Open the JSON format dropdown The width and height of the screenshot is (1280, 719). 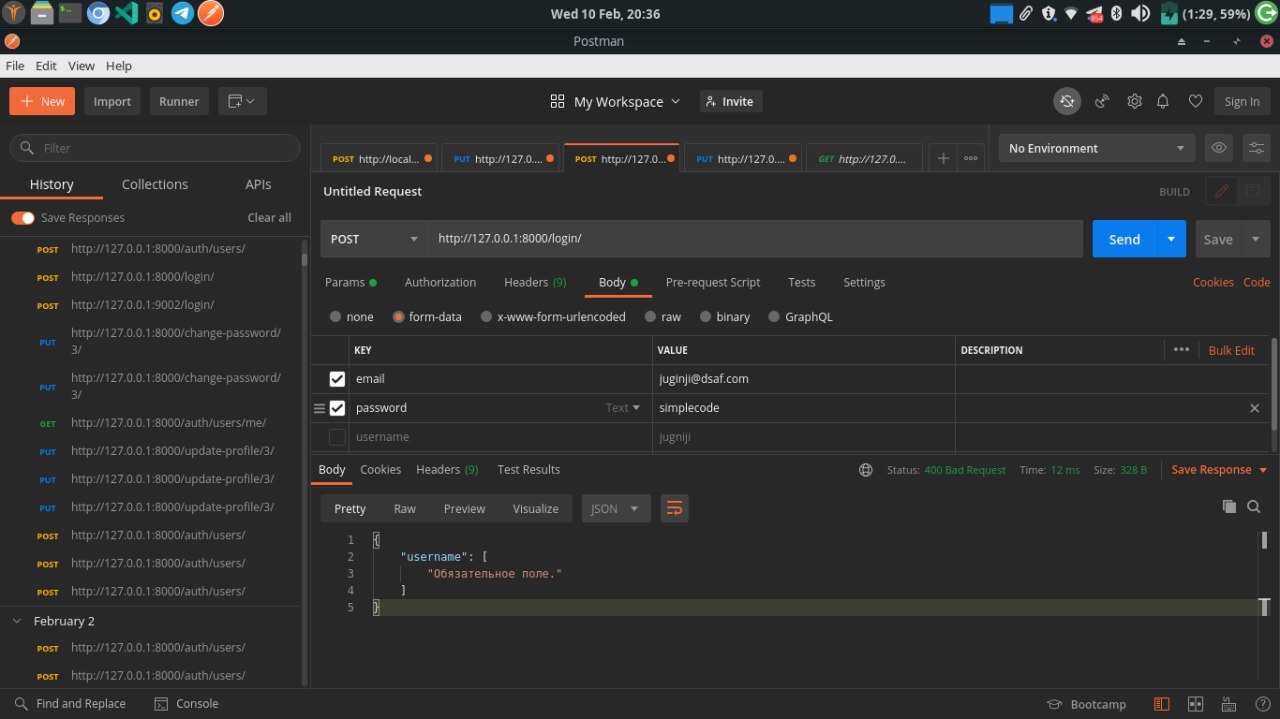click(616, 508)
